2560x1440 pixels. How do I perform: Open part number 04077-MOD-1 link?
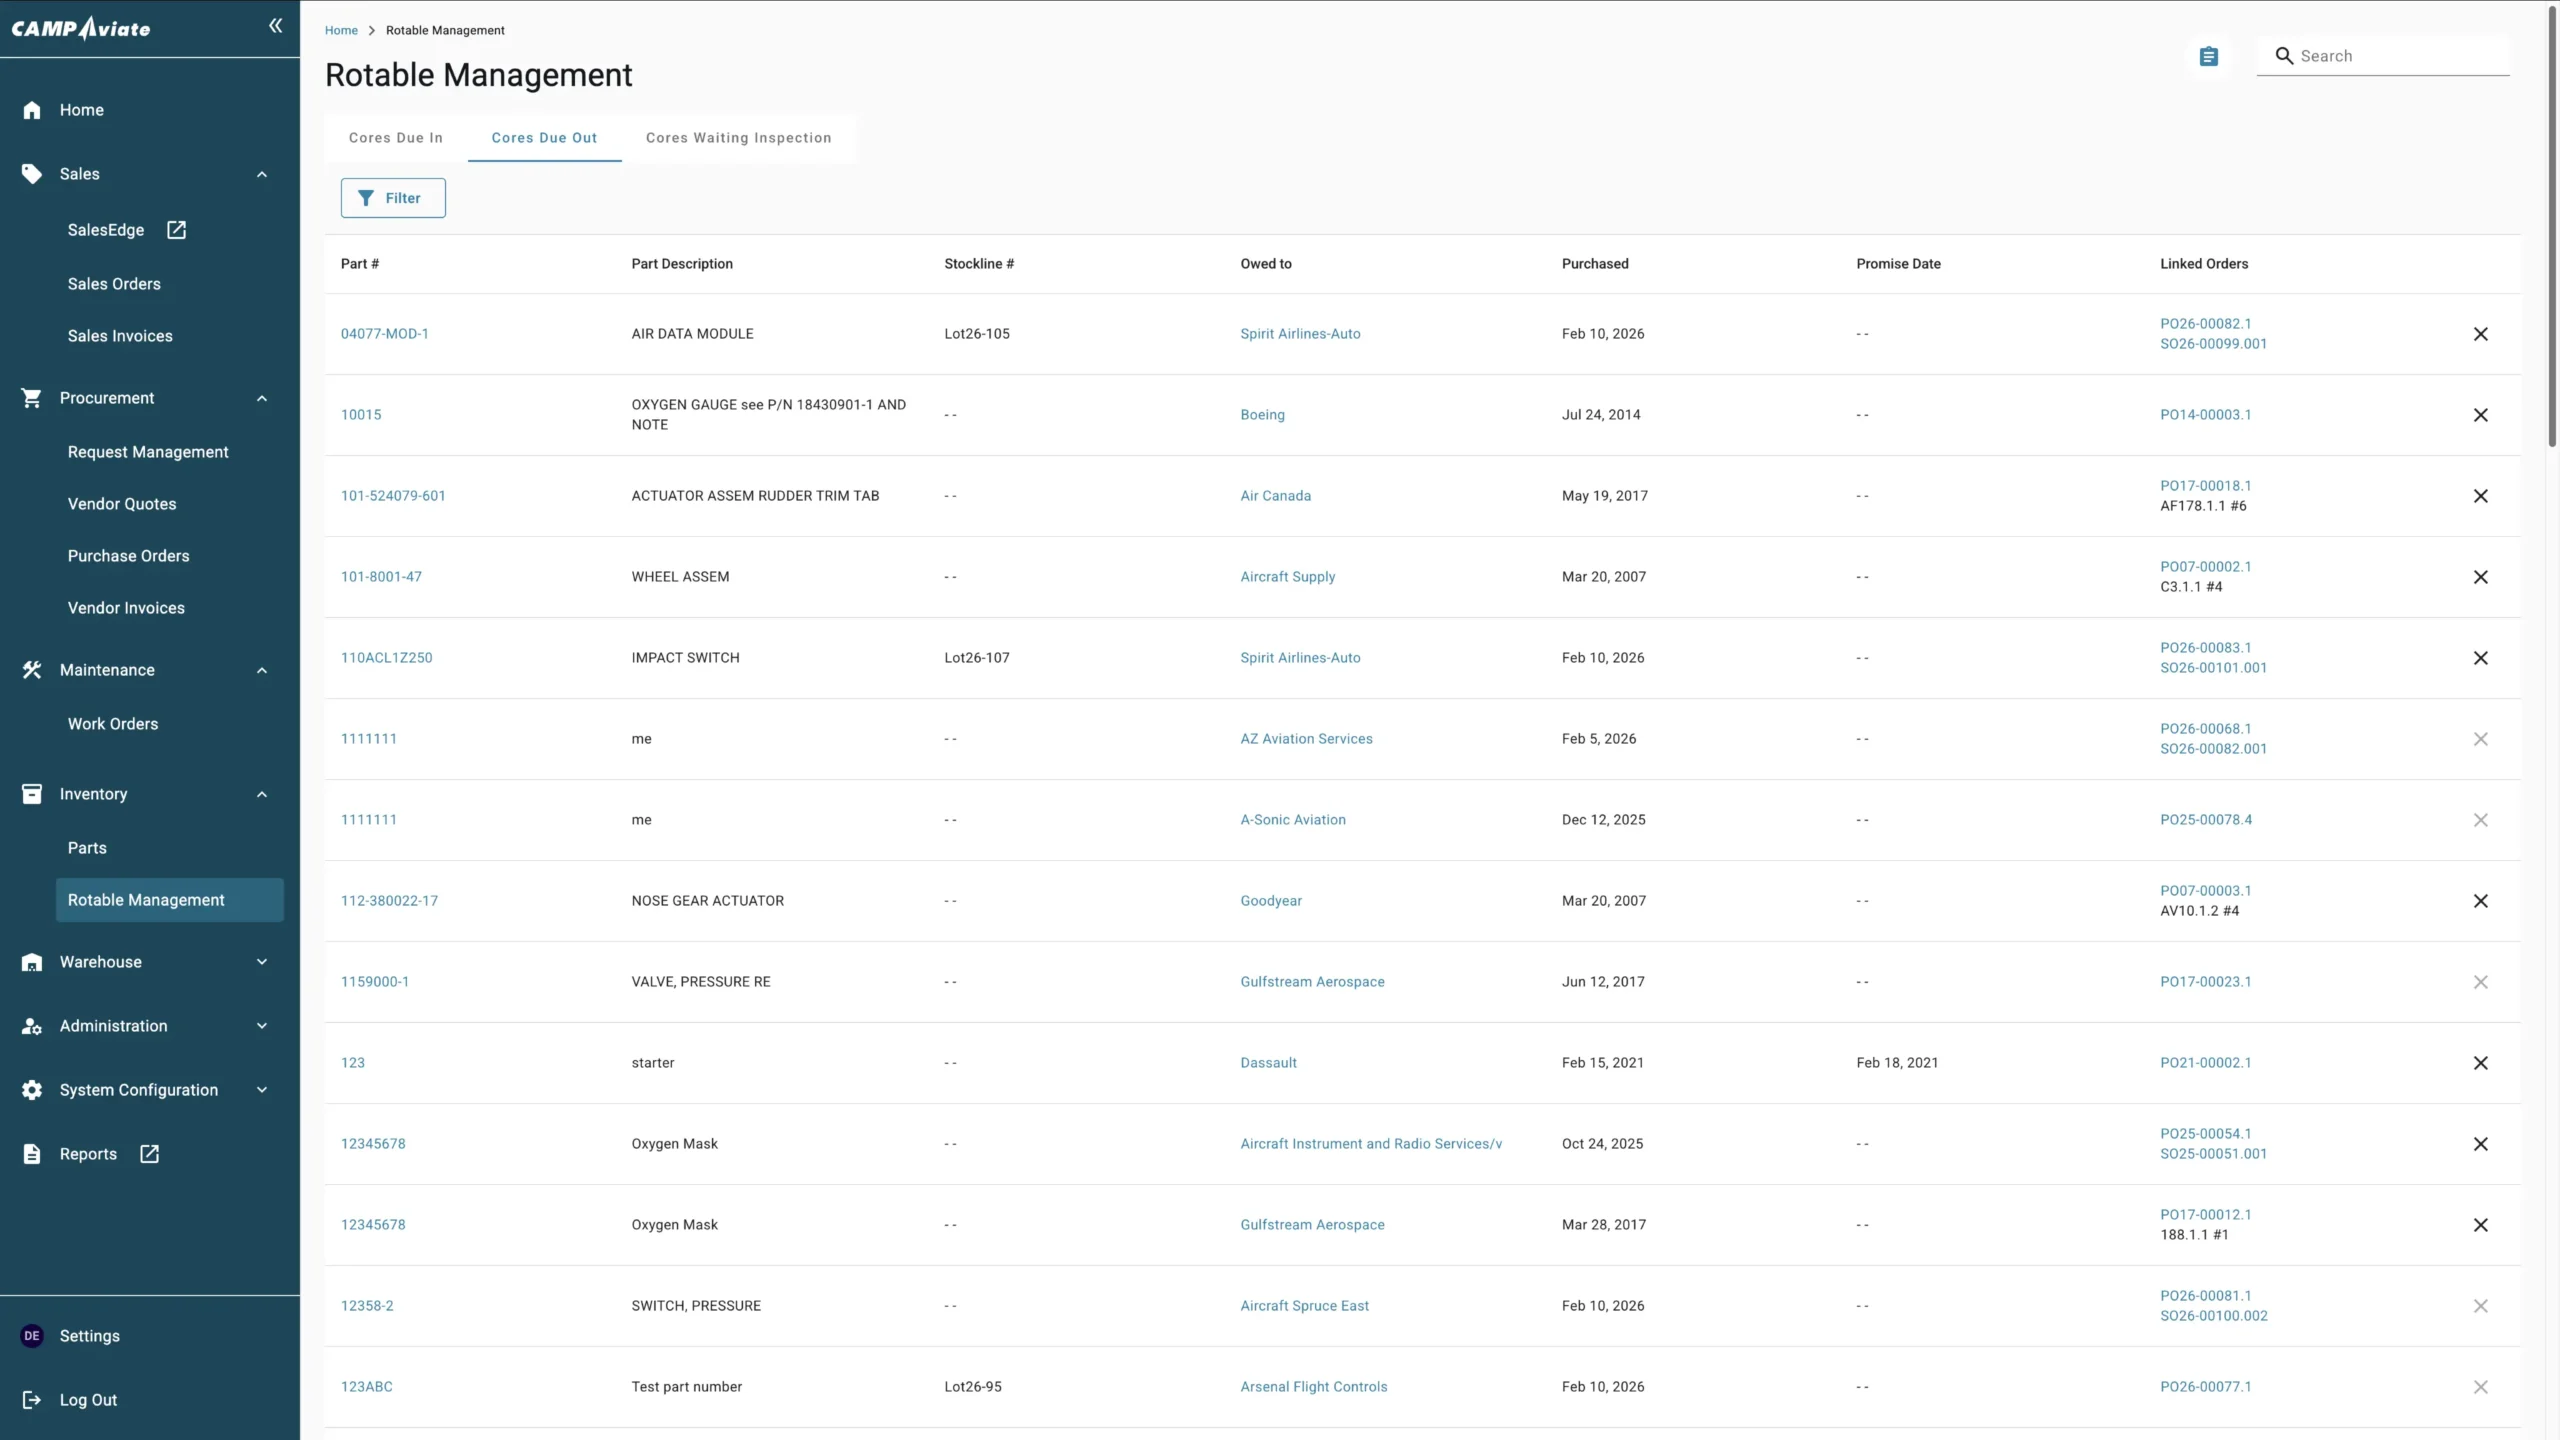[384, 334]
